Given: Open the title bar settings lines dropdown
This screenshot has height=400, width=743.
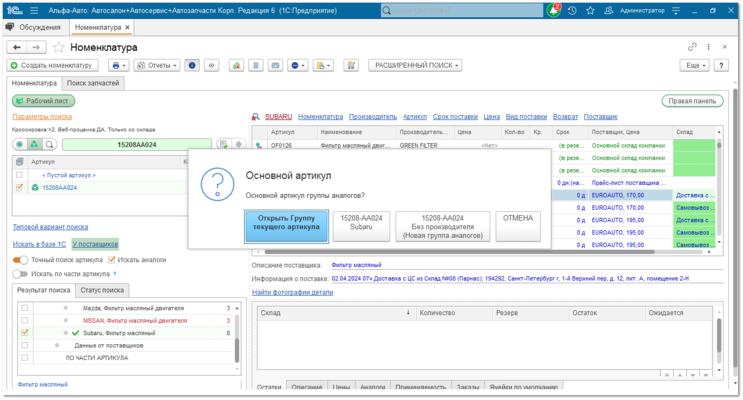Looking at the screenshot, I should 676,10.
